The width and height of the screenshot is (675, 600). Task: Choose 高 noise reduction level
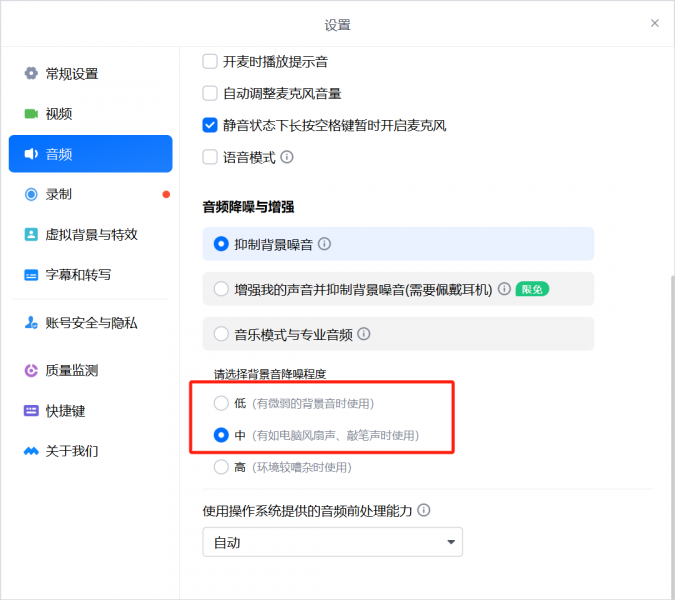pyautogui.click(x=221, y=467)
